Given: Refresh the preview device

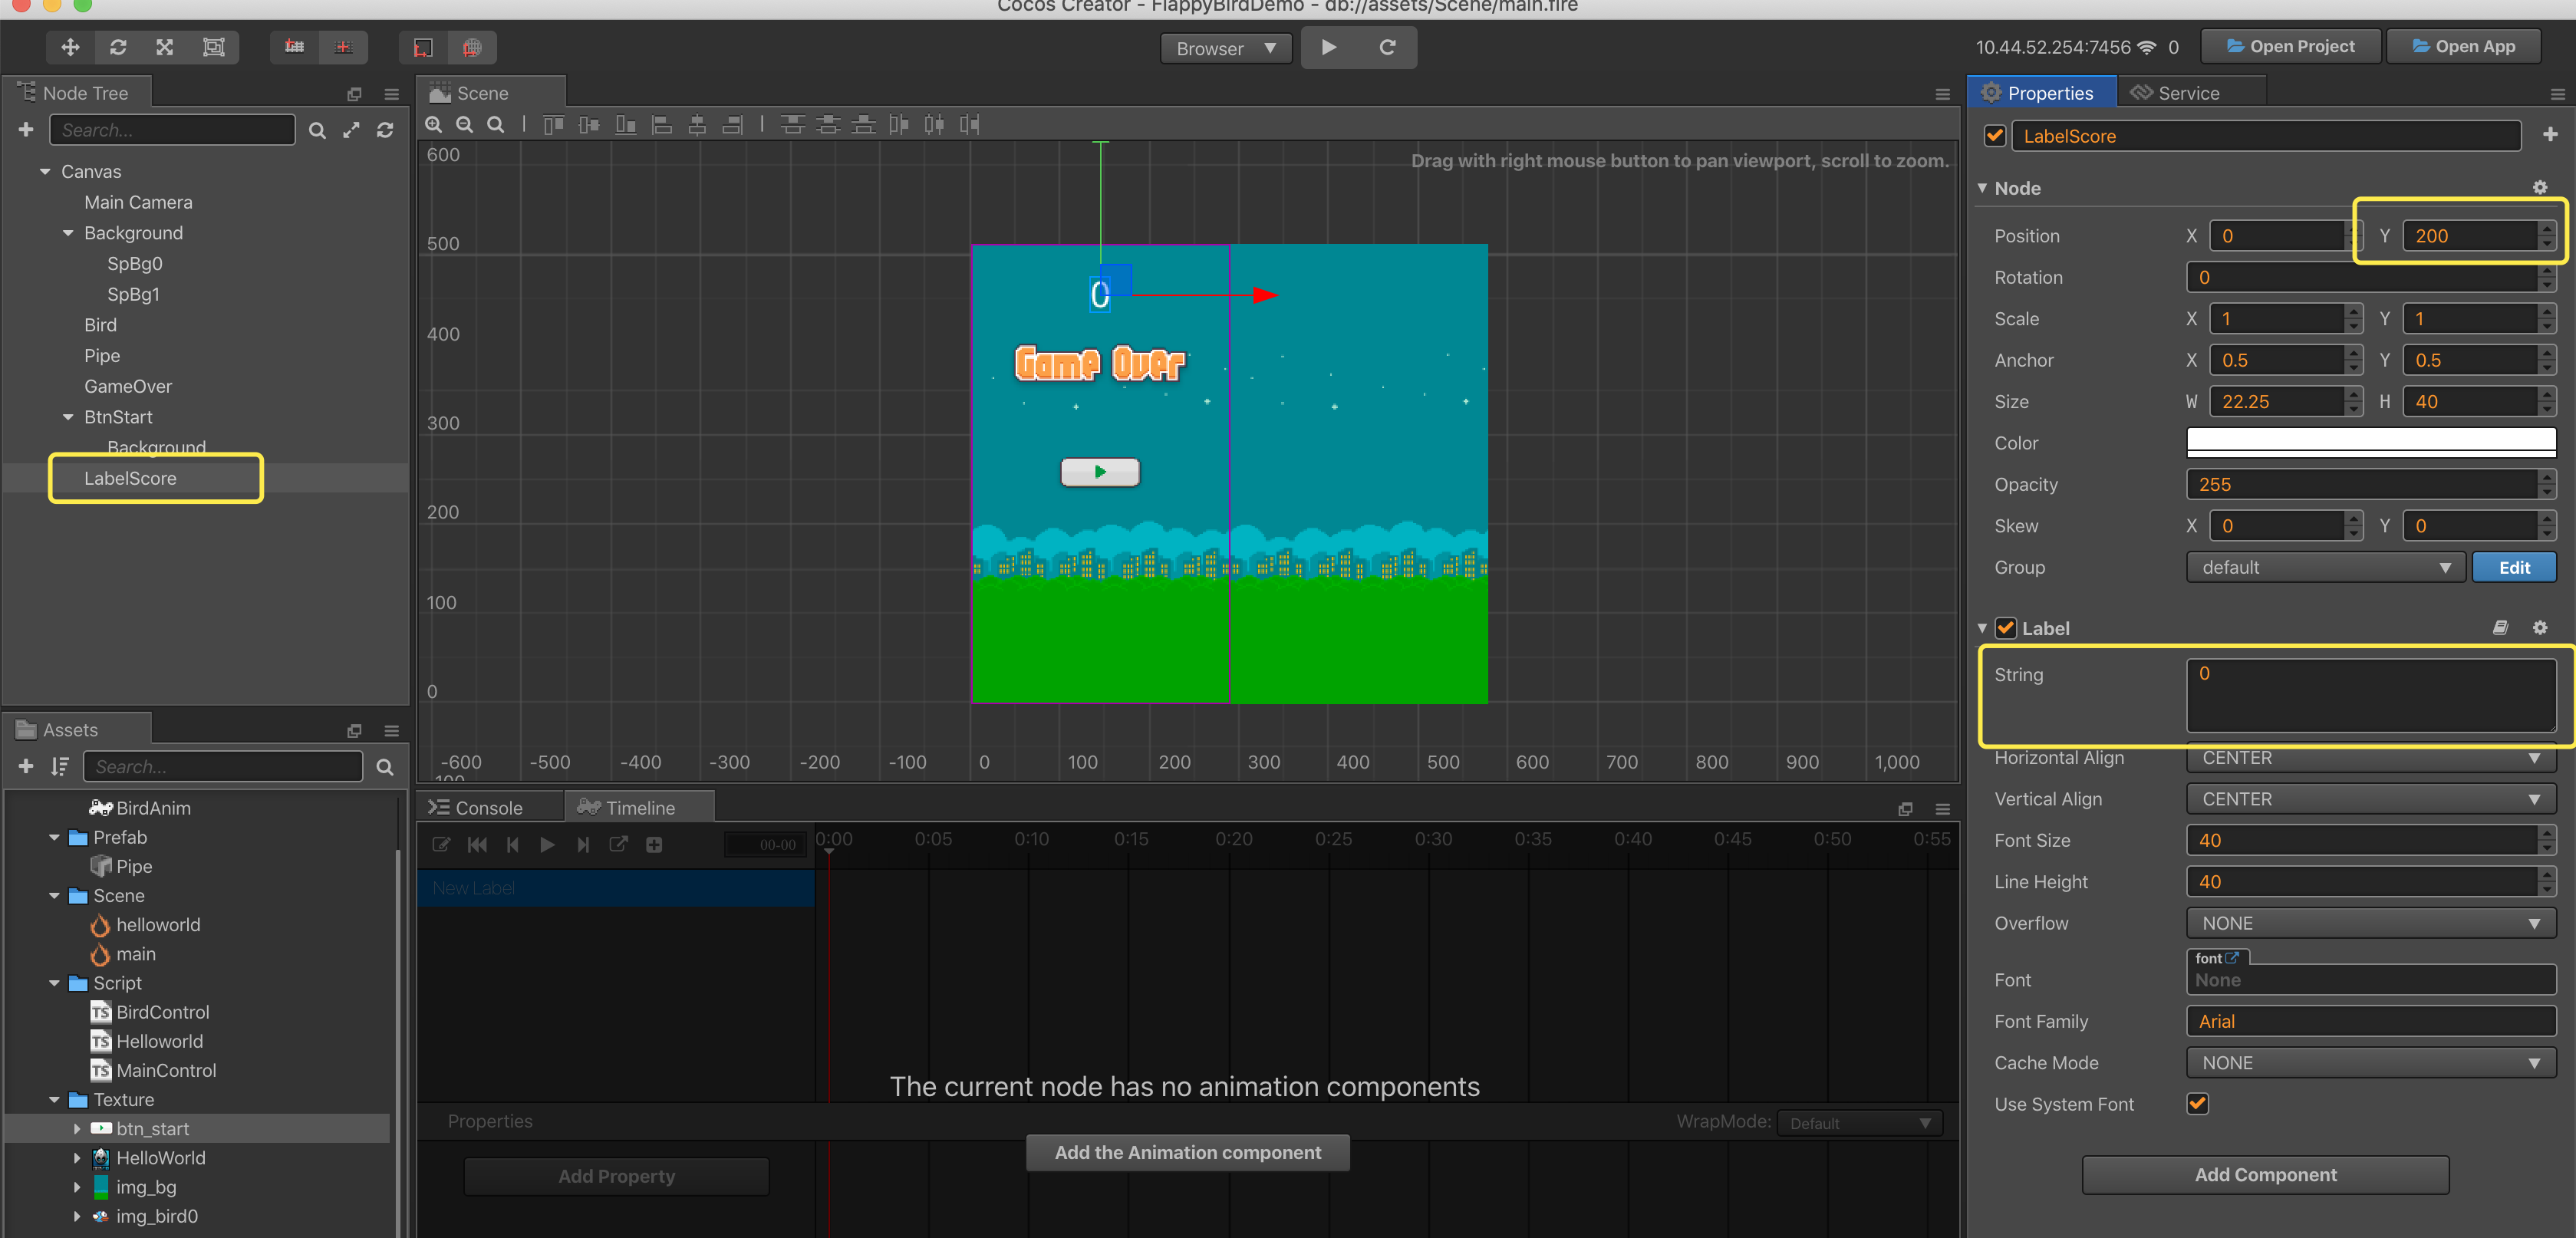Looking at the screenshot, I should click(x=1387, y=47).
